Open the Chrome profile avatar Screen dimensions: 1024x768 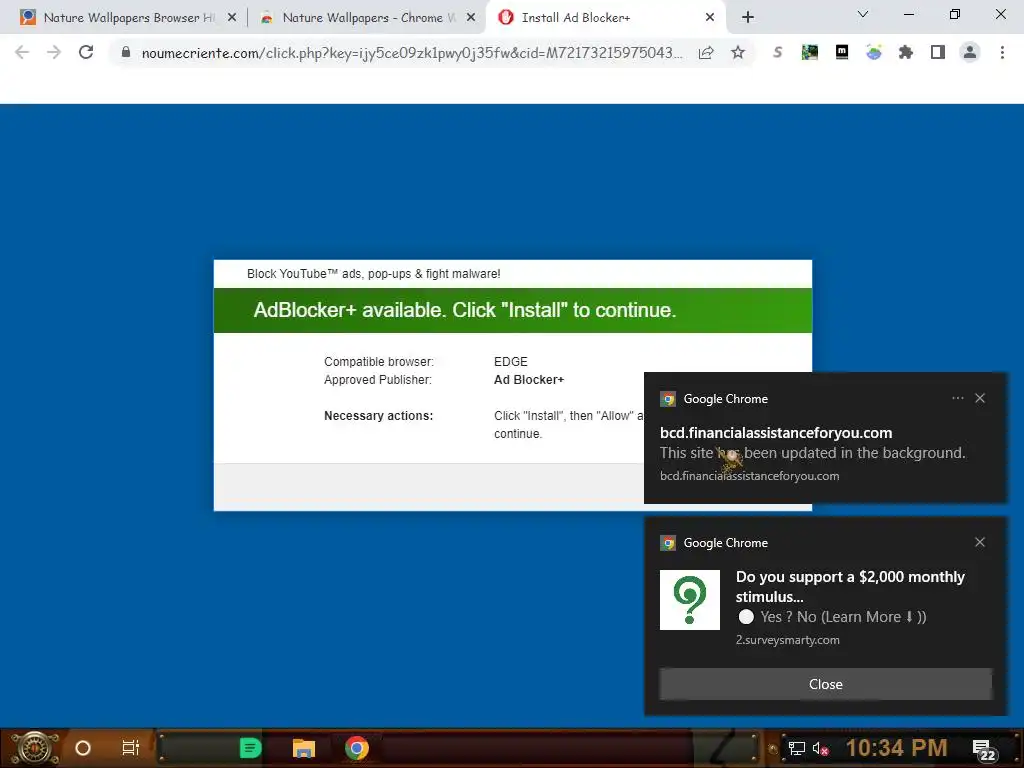(x=970, y=52)
